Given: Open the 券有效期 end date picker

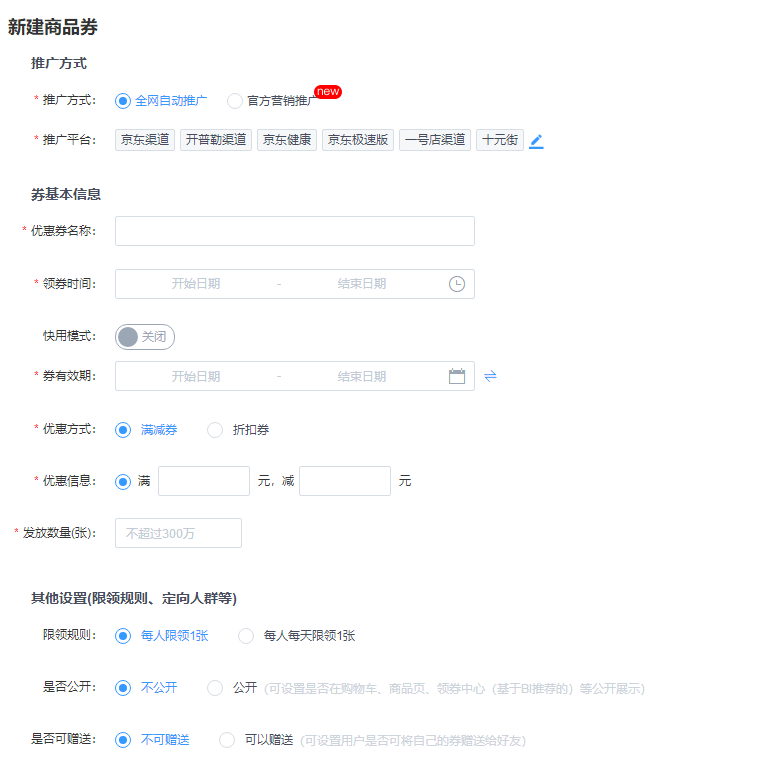Looking at the screenshot, I should [x=361, y=377].
